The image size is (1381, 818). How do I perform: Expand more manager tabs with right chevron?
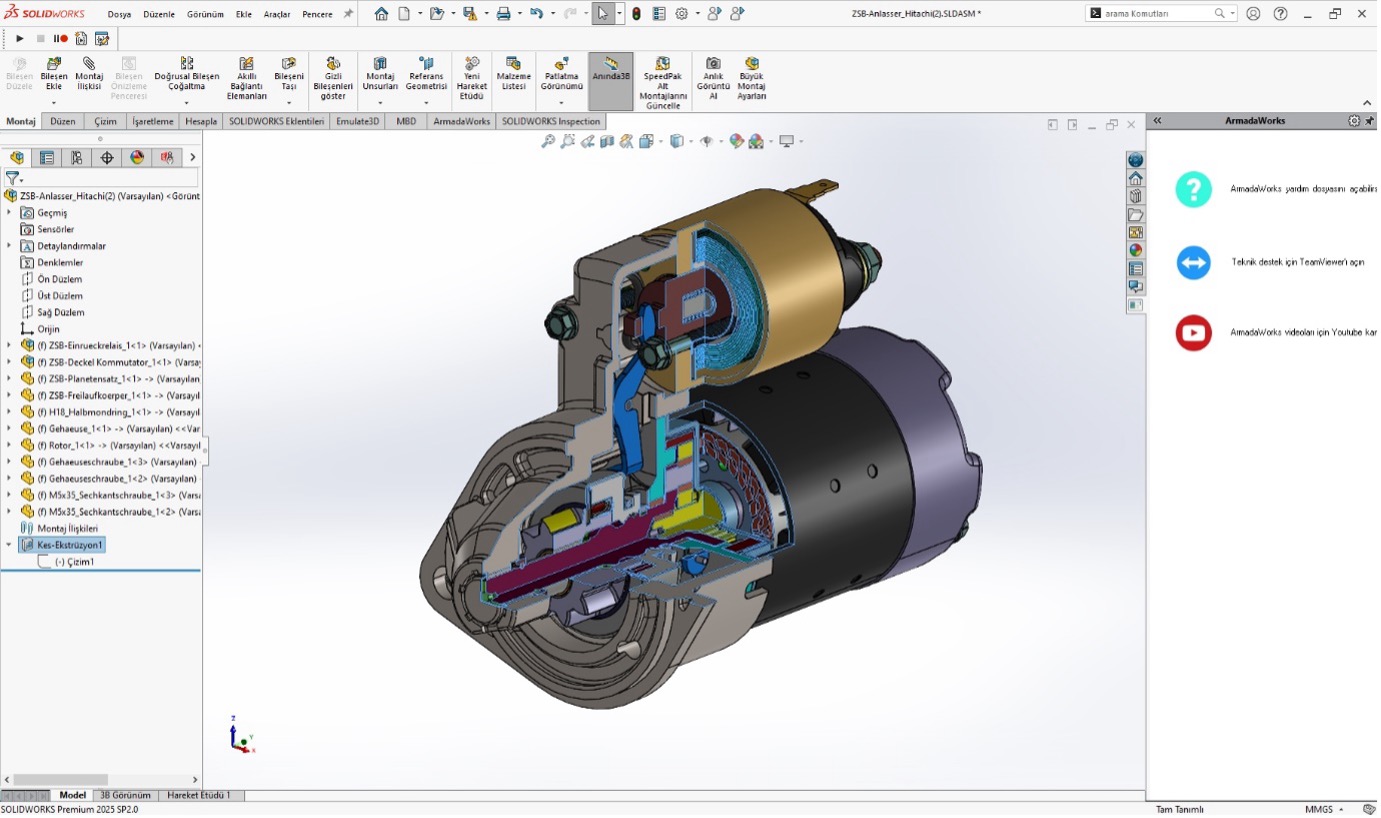click(x=193, y=158)
